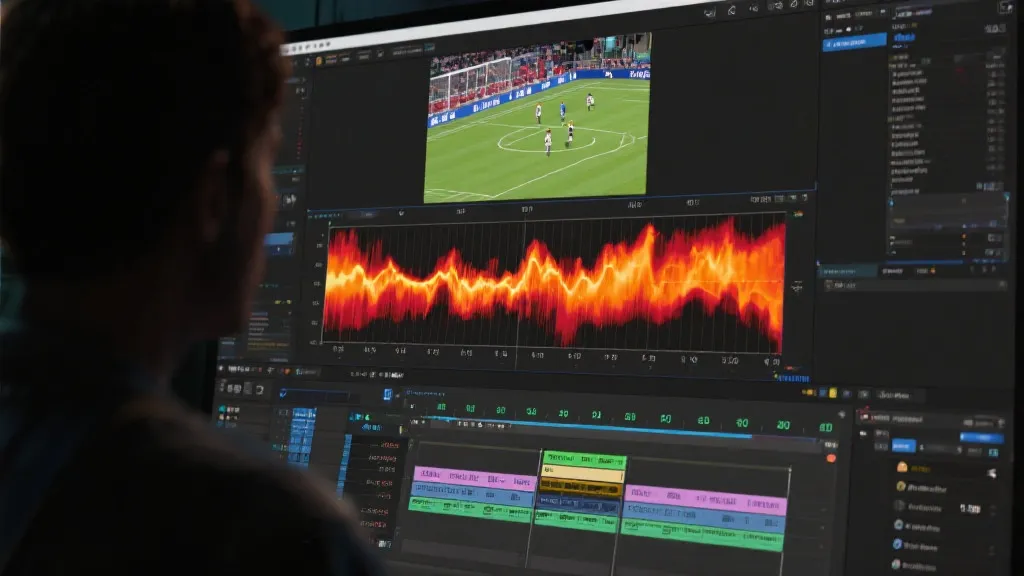Click the orange effect icon in the lower-right list
The height and width of the screenshot is (576, 1024).
click(902, 467)
